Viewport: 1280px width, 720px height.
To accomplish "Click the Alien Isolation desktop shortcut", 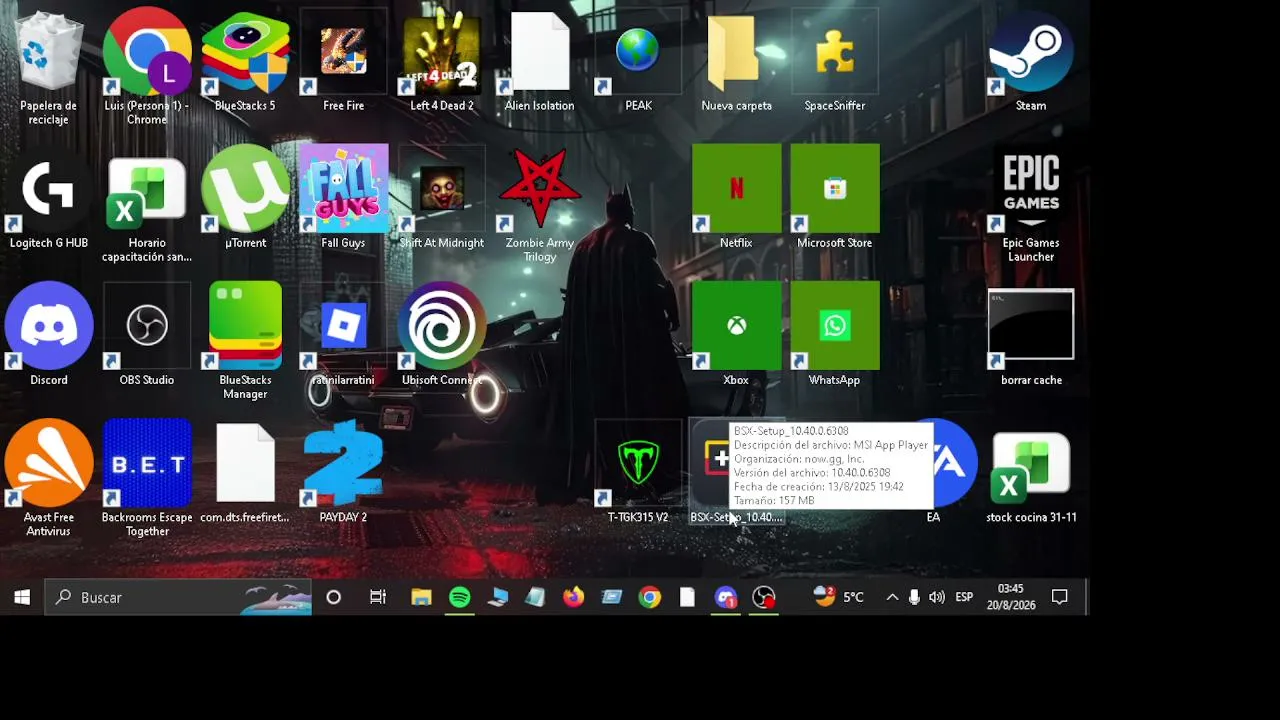I will tap(539, 60).
